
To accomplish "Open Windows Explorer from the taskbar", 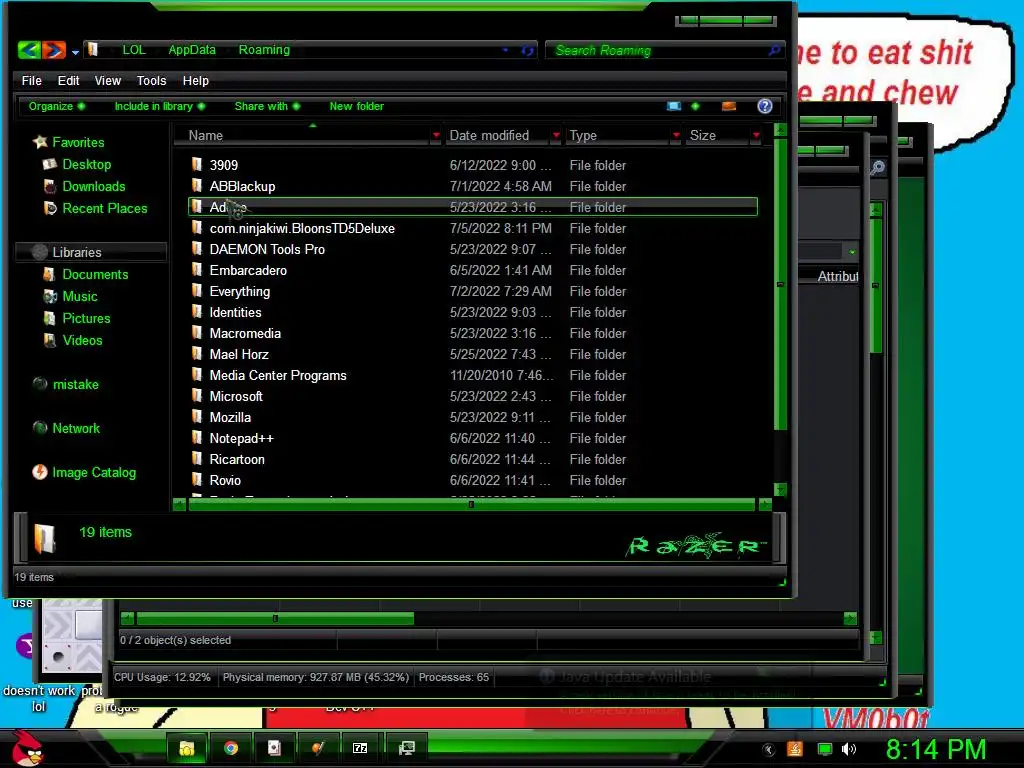I will point(187,748).
